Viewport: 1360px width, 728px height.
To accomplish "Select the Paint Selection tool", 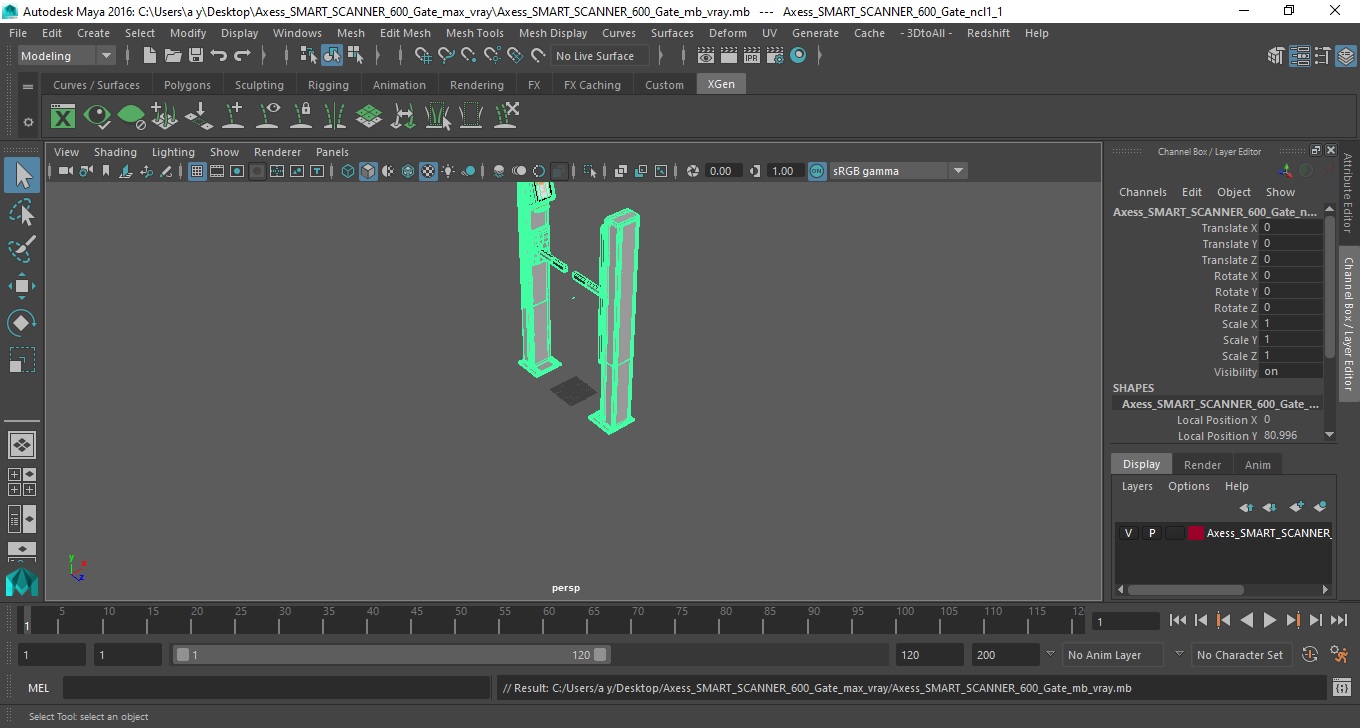I will tap(22, 250).
